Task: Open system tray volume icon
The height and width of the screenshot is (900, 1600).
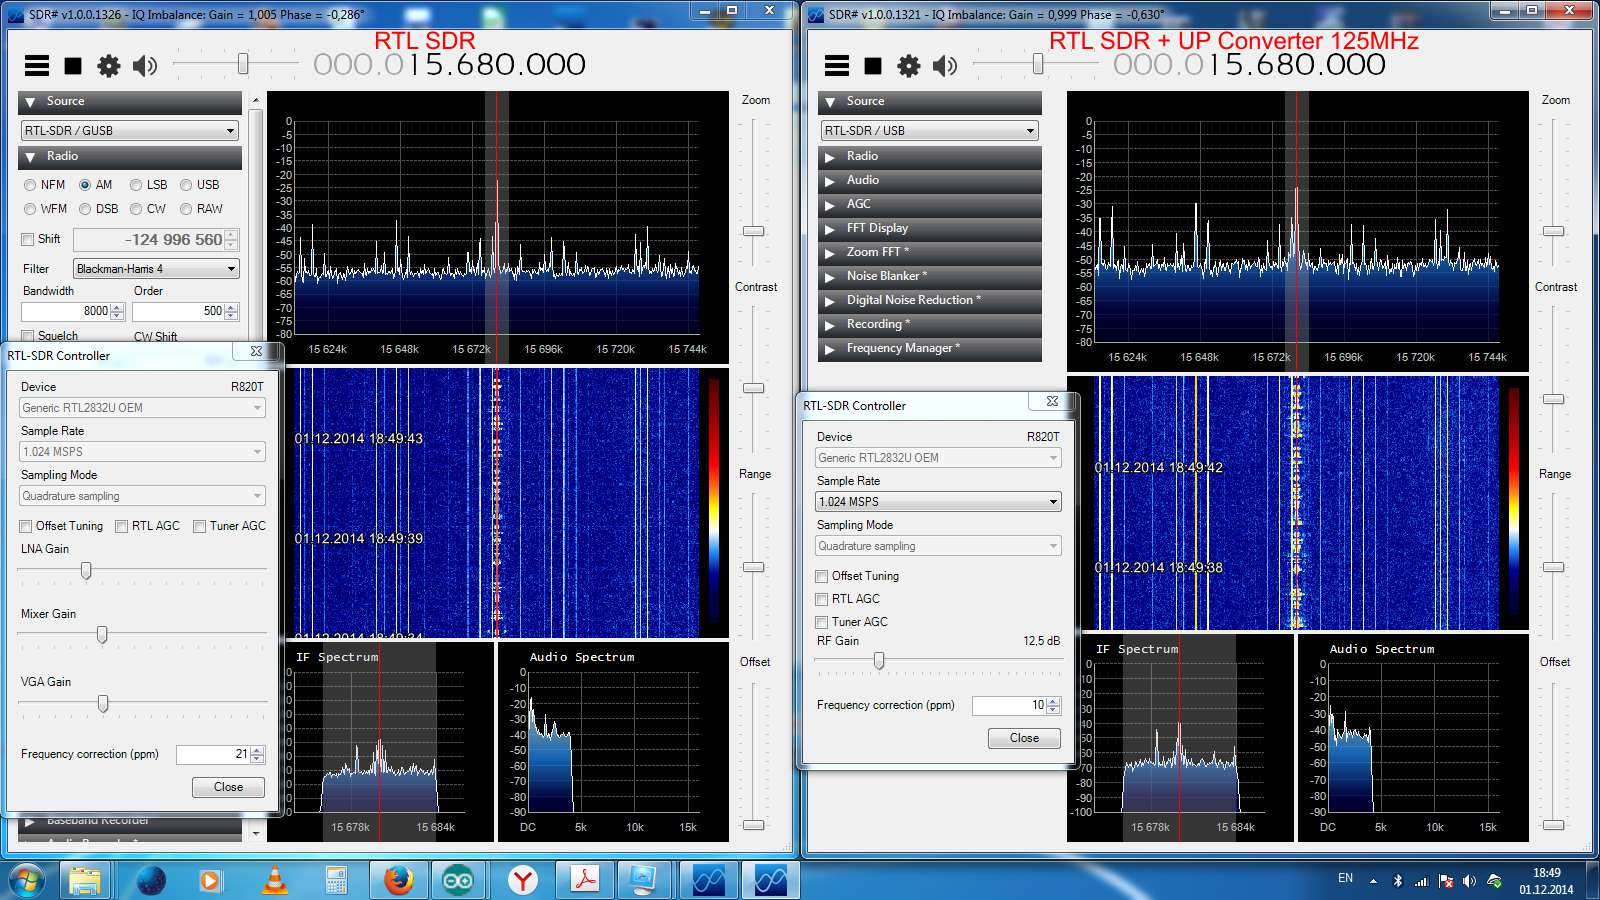Action: click(x=1469, y=881)
